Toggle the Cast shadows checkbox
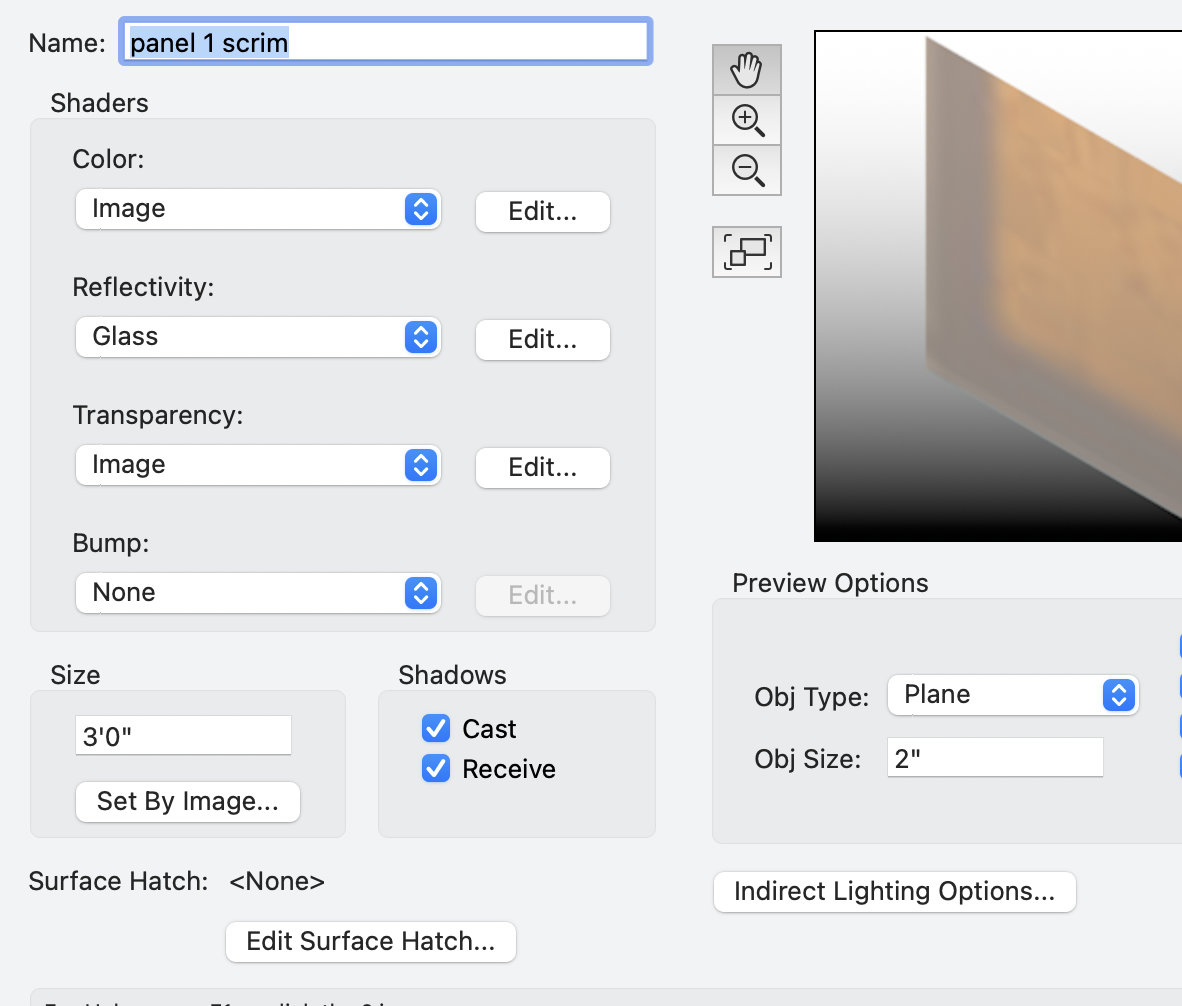 click(436, 729)
